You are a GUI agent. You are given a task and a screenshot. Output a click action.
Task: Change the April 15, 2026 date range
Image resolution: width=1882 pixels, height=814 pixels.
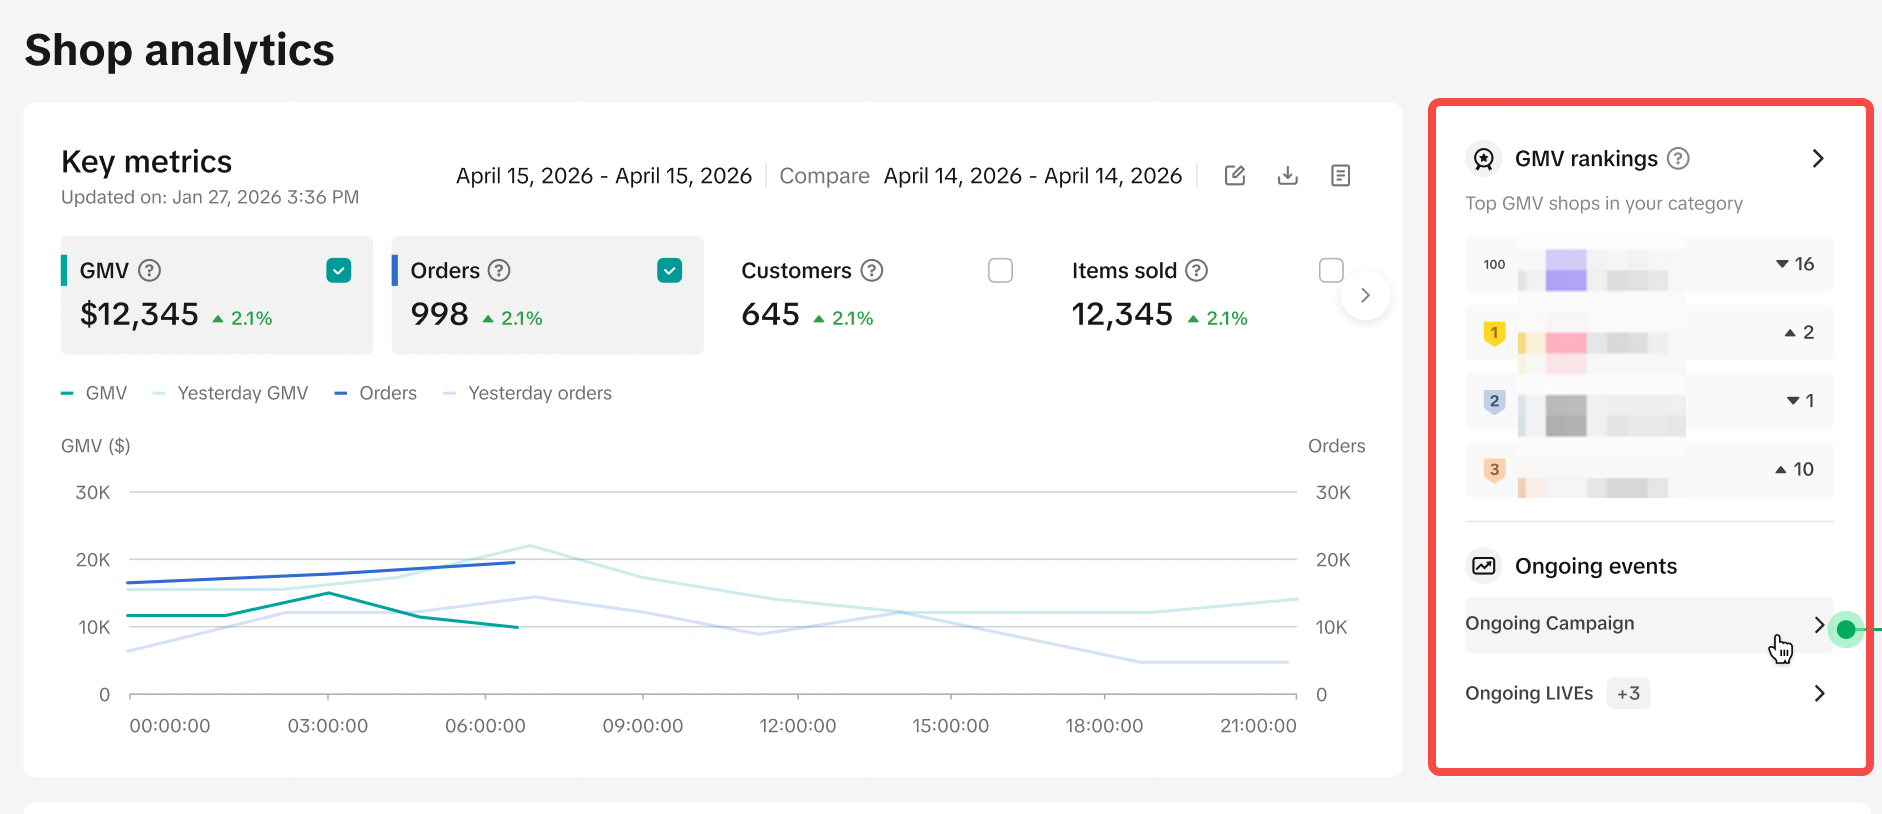604,176
